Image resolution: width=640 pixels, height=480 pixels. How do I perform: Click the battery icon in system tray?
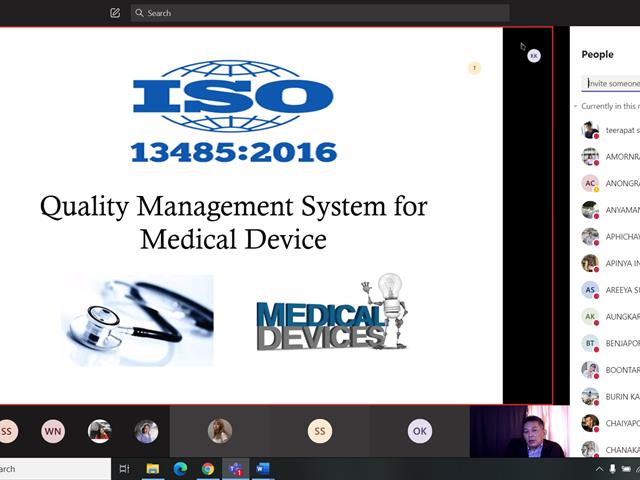point(626,469)
